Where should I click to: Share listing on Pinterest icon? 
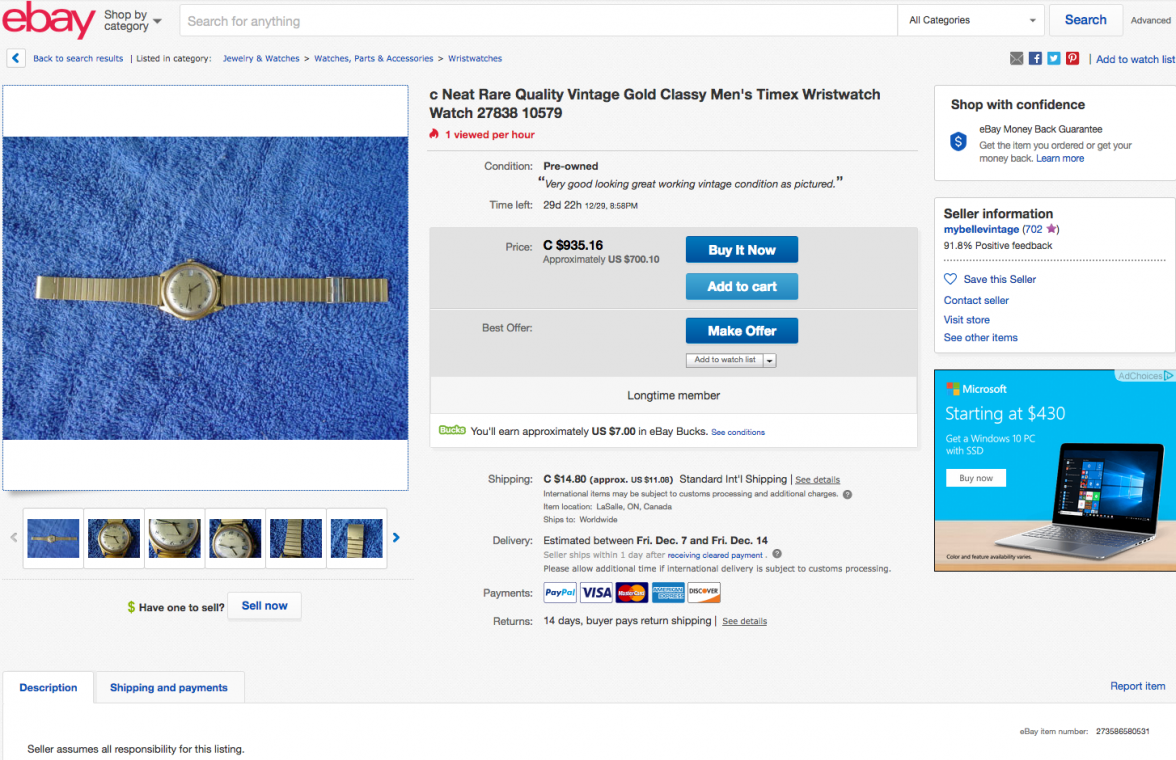coord(1072,59)
